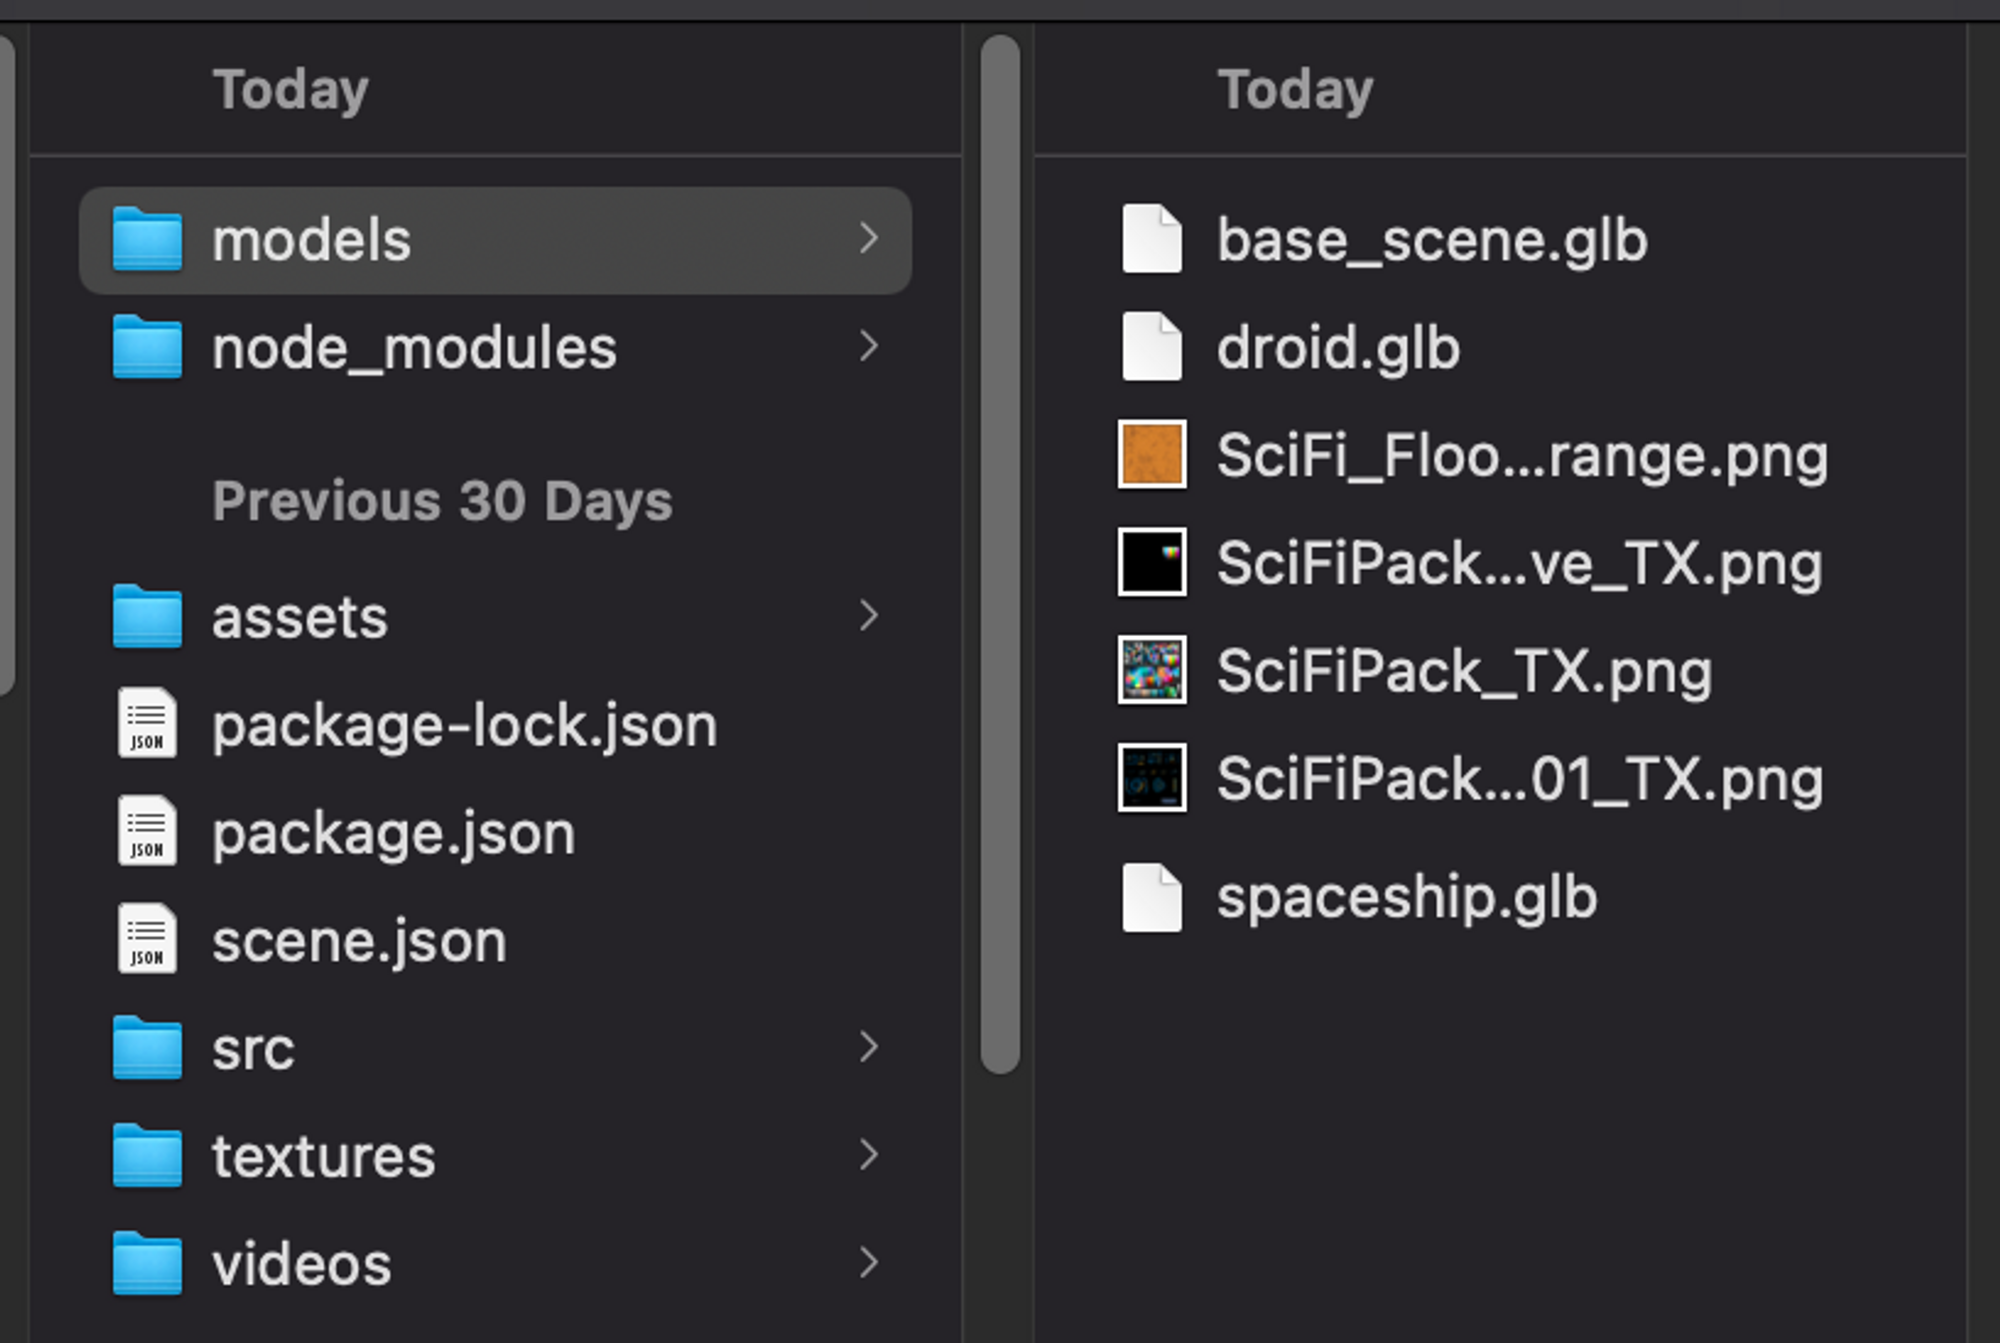2000x1343 pixels.
Task: Click the node_modules folder icon
Action: [147, 348]
